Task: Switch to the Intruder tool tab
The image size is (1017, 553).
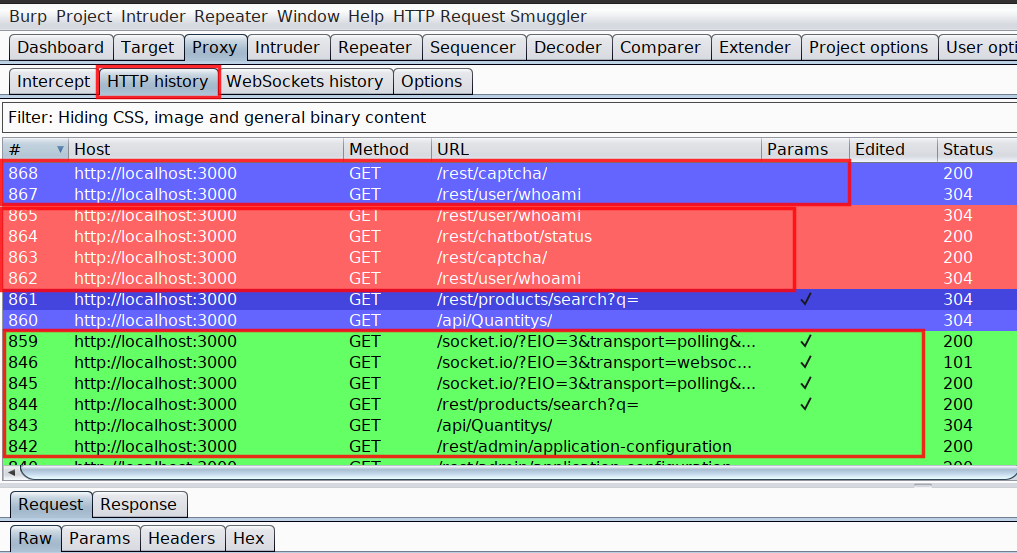Action: [287, 47]
